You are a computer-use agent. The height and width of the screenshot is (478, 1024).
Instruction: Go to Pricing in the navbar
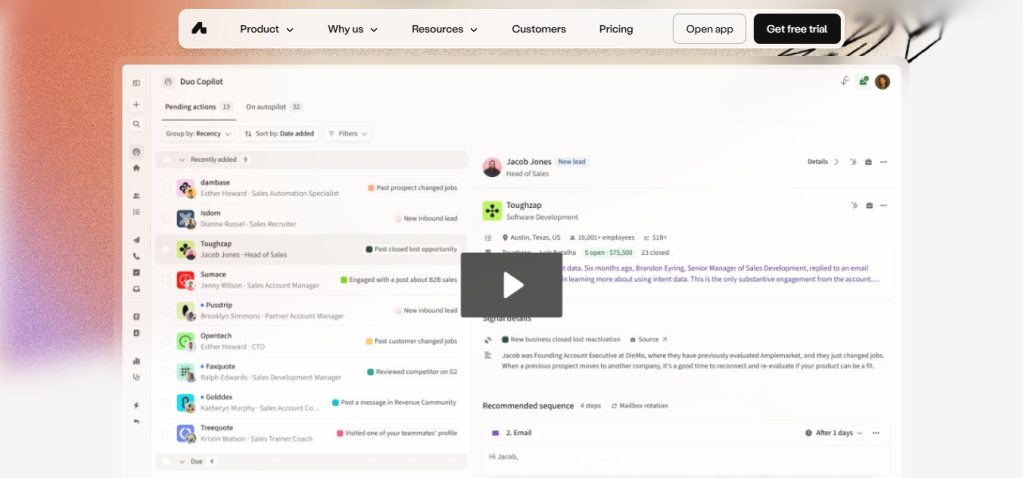pyautogui.click(x=616, y=29)
